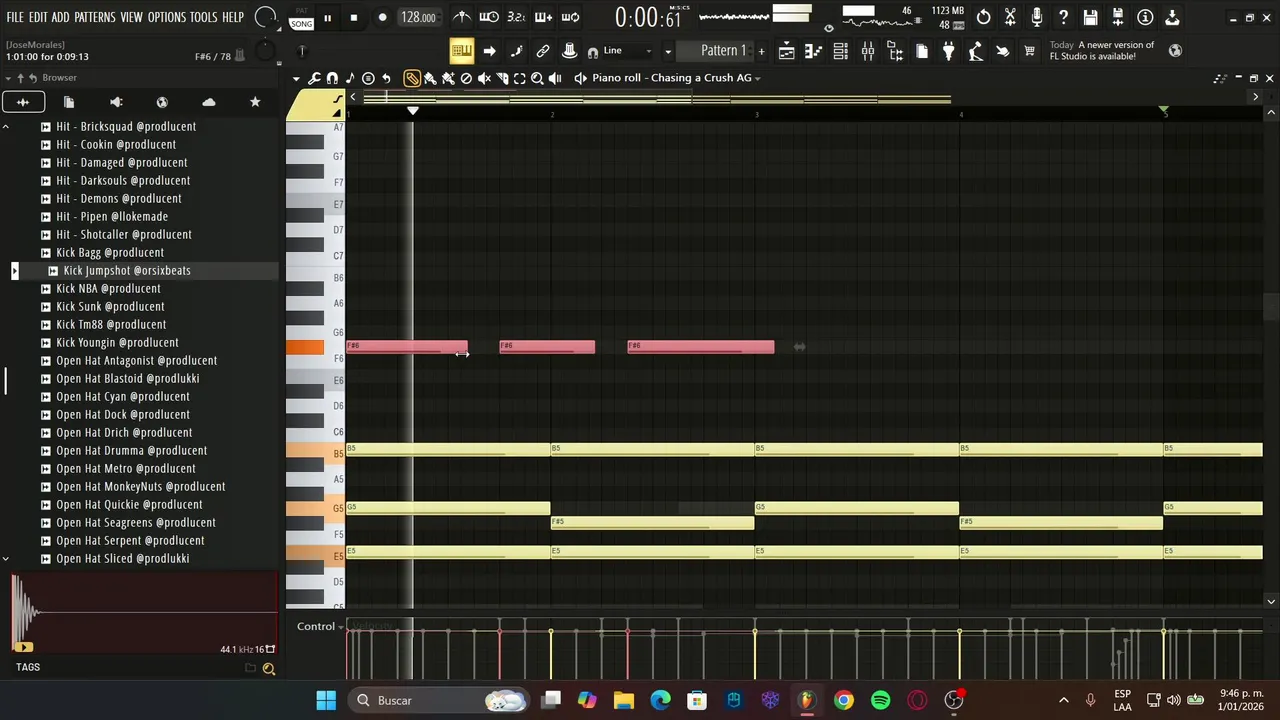
Task: Open the TOOLS menu
Action: click(x=204, y=17)
